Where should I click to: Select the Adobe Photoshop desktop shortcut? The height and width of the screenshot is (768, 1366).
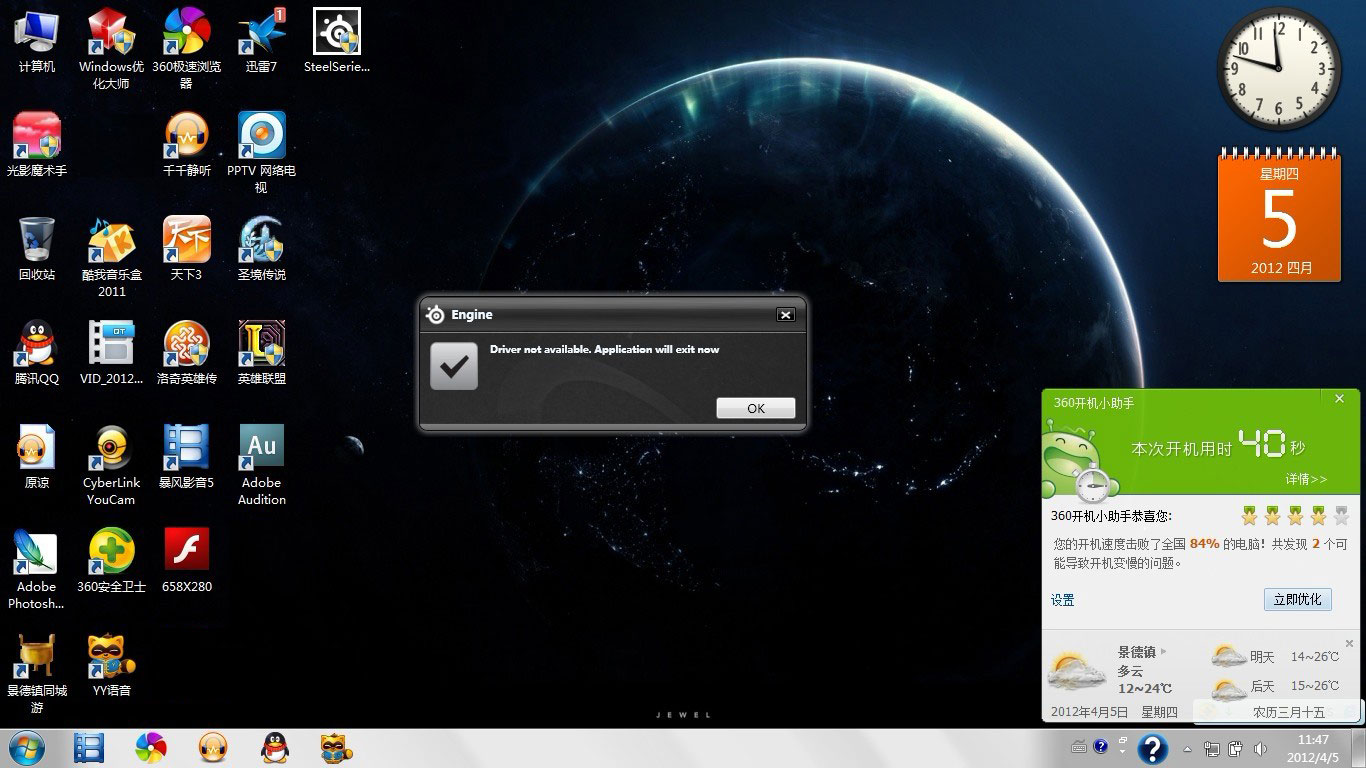(37, 569)
